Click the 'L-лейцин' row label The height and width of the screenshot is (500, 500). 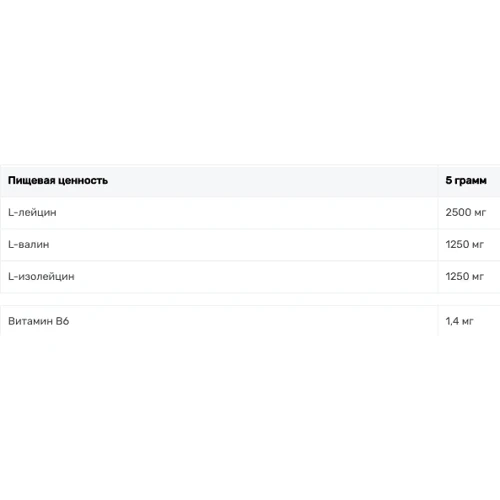(x=32, y=212)
